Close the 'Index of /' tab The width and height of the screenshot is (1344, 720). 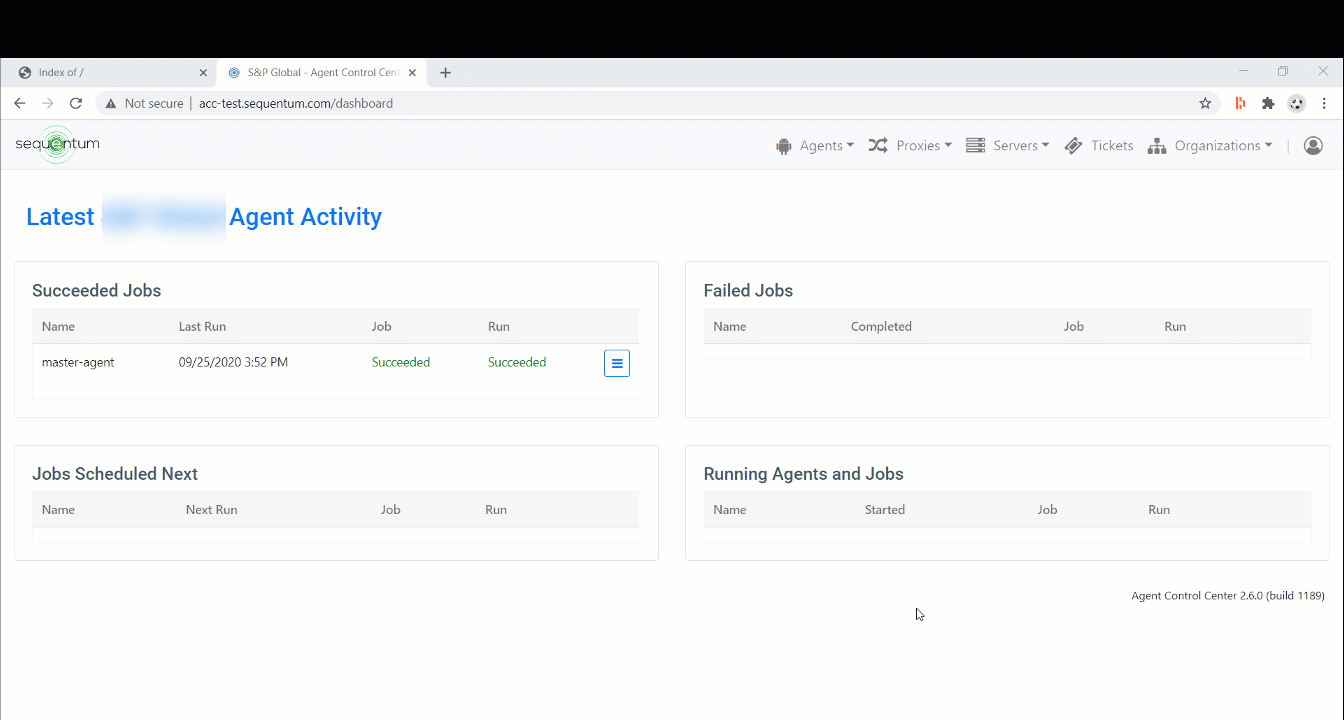click(x=203, y=73)
